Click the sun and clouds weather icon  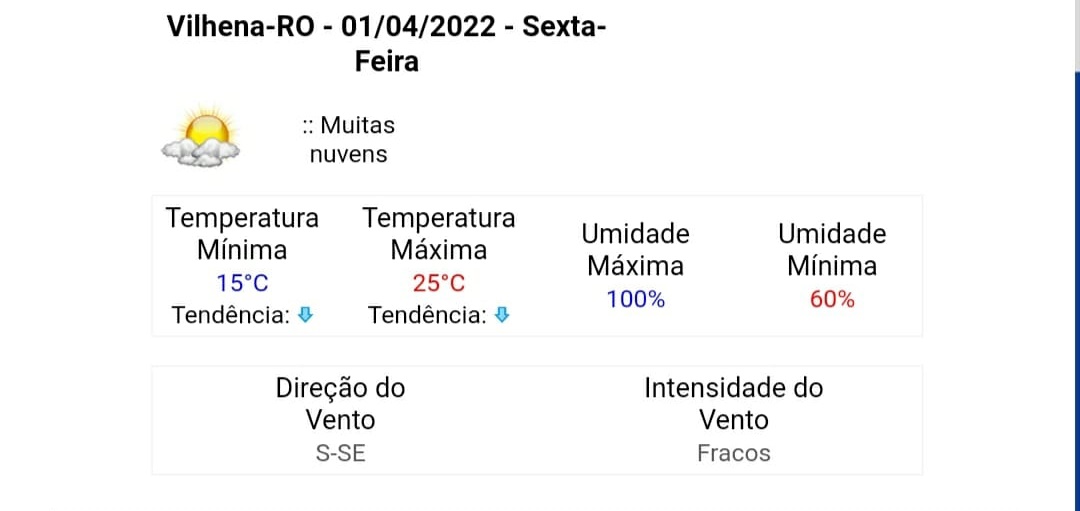coord(200,136)
